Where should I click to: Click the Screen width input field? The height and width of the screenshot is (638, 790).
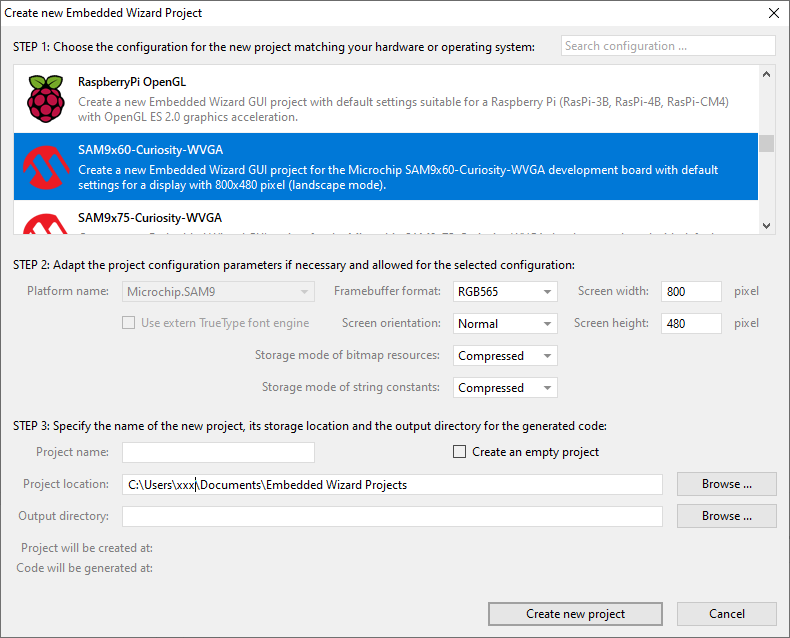(x=690, y=292)
